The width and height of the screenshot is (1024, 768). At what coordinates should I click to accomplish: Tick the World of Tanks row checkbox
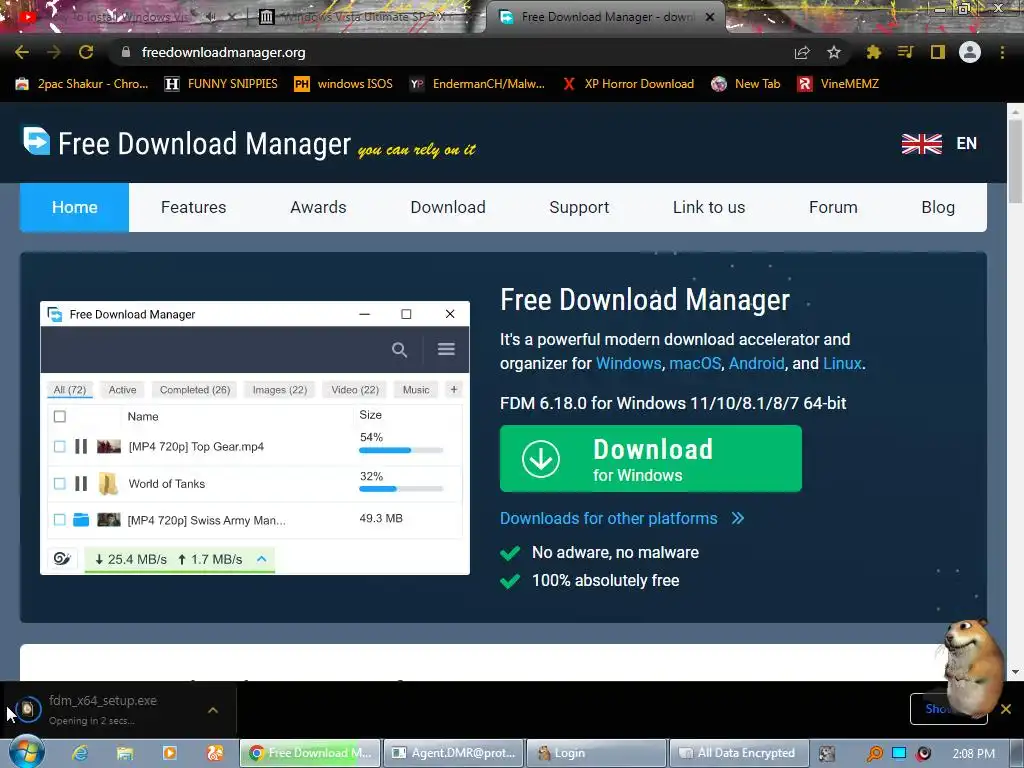tap(59, 484)
